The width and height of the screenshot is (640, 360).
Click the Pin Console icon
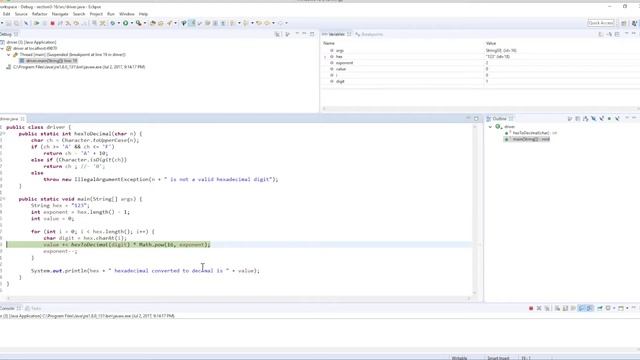click(x=600, y=308)
